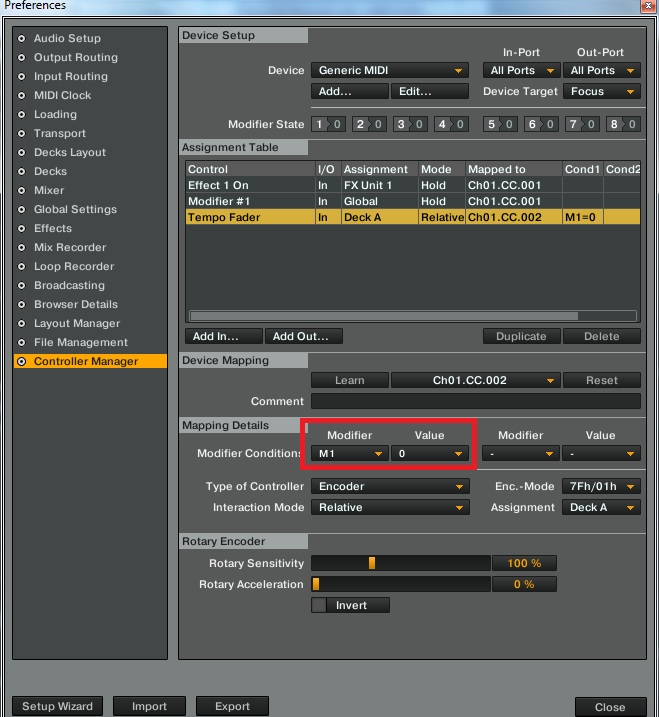Click the Rotary Sensitivity slider
The height and width of the screenshot is (717, 659).
(x=401, y=563)
